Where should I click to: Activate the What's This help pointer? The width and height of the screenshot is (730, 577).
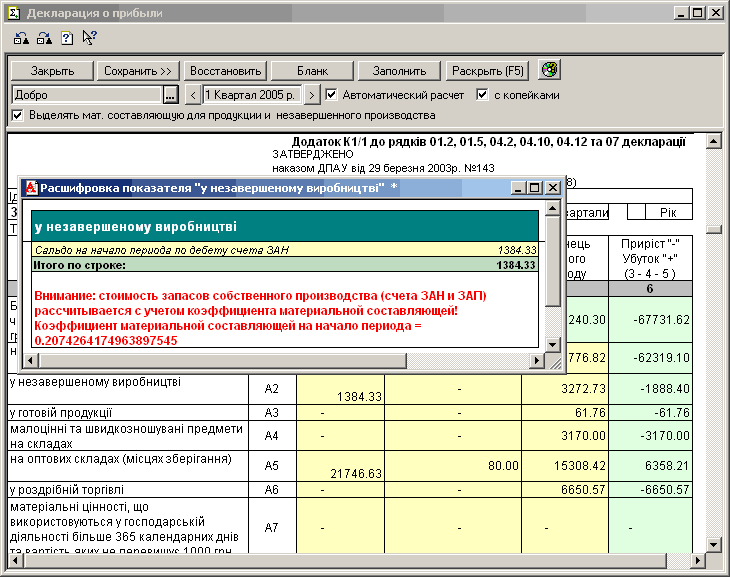[x=89, y=38]
